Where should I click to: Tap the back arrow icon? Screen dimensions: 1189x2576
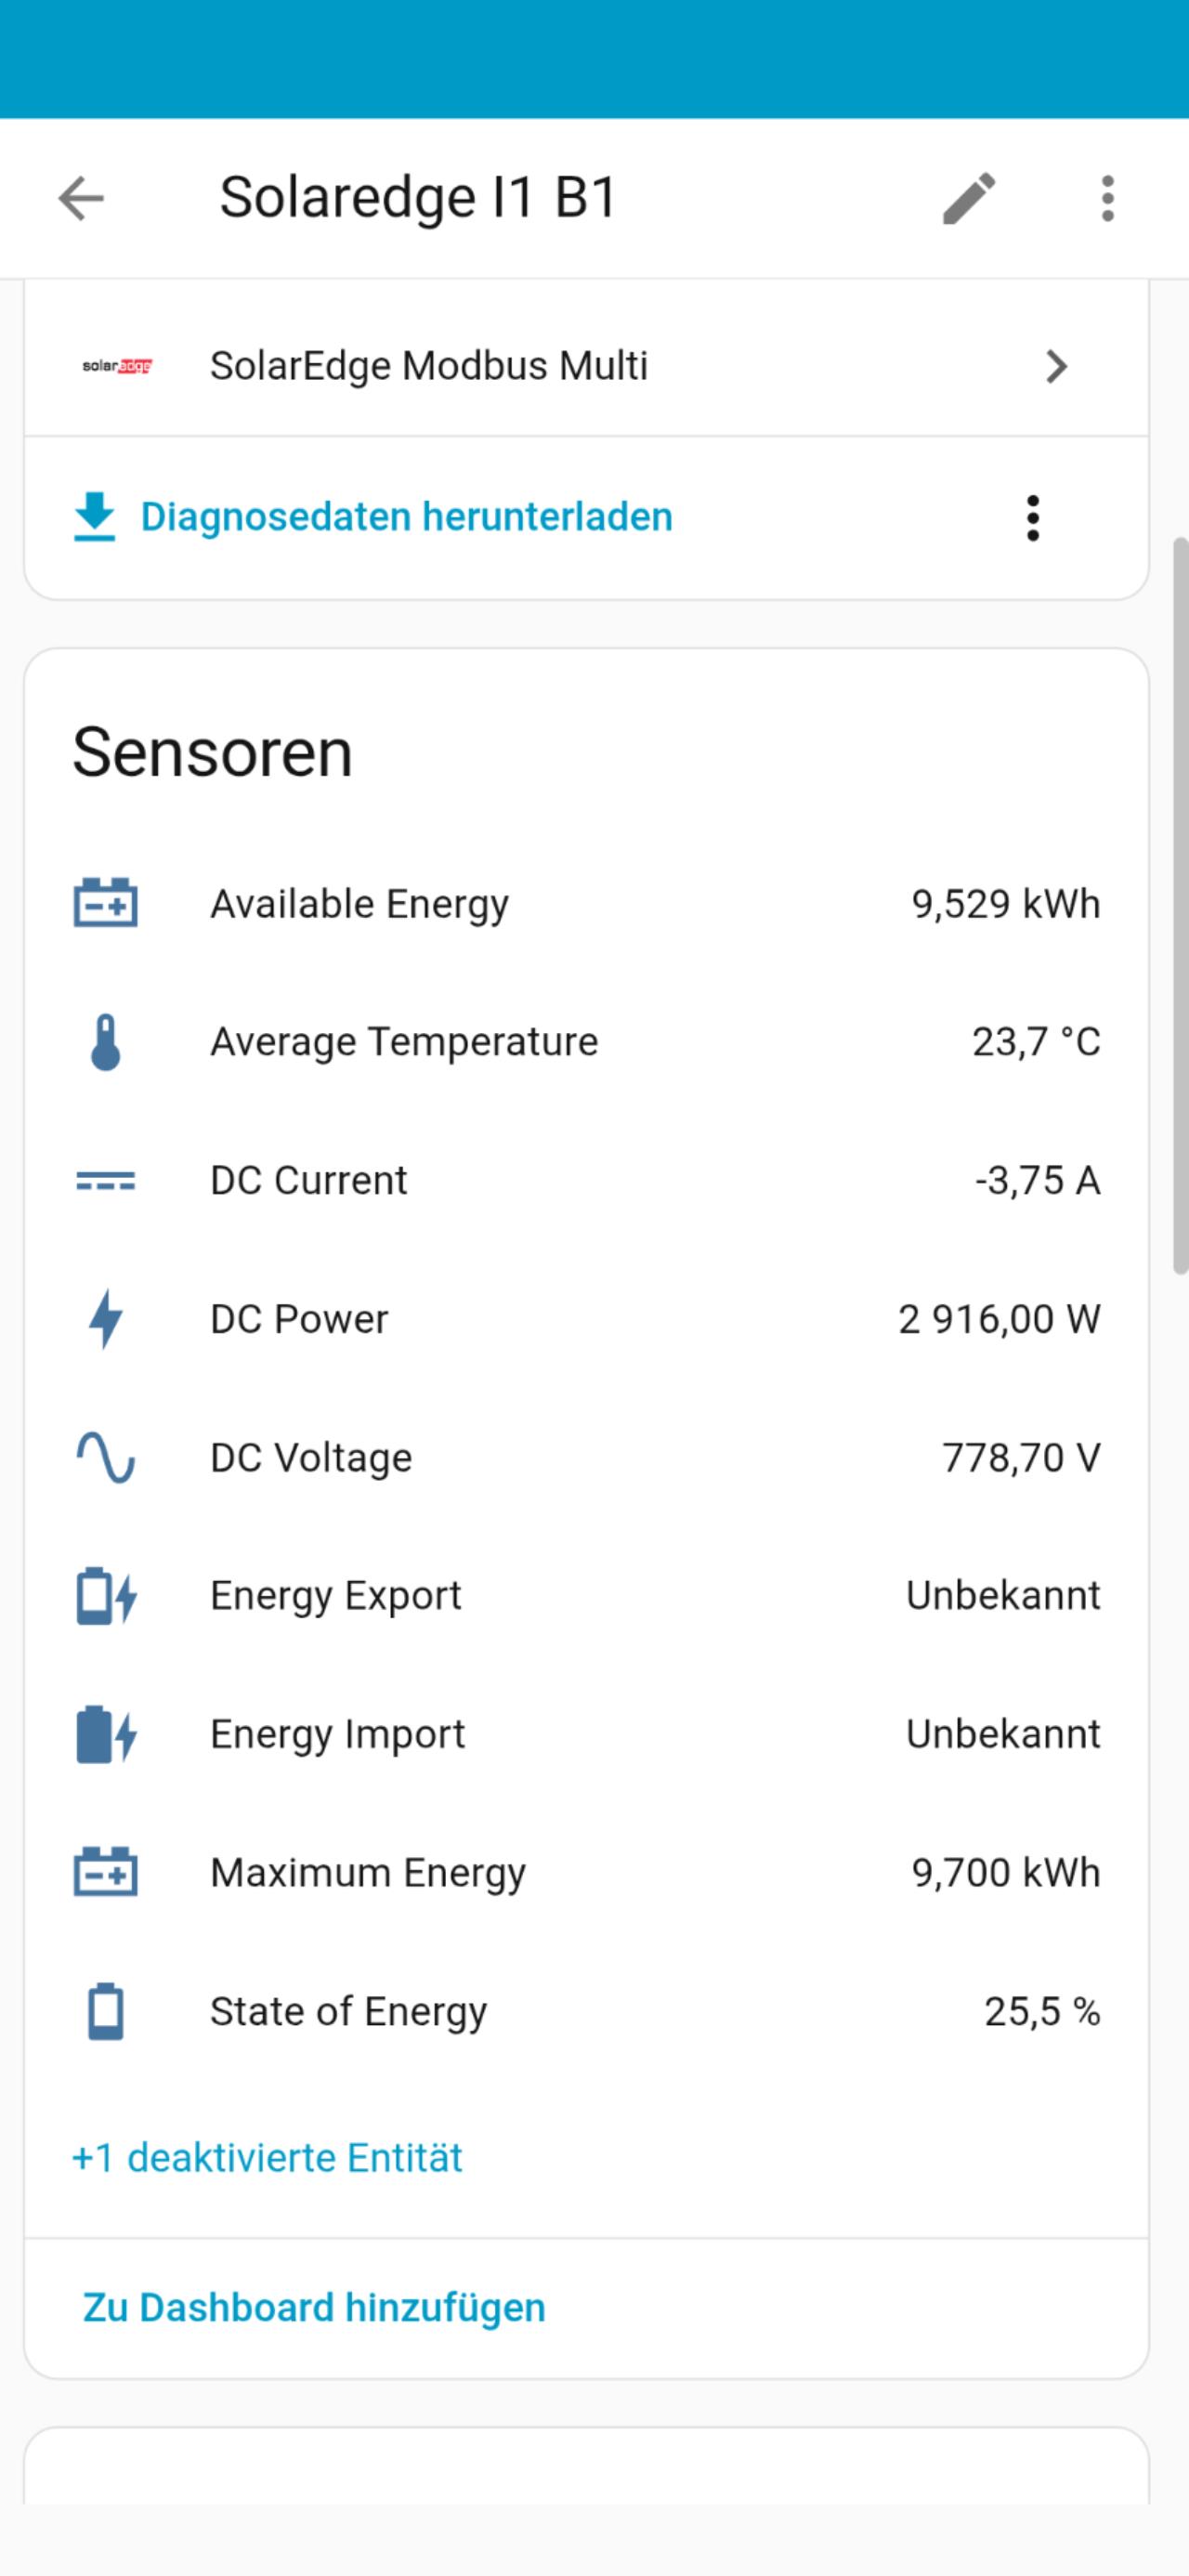point(82,198)
